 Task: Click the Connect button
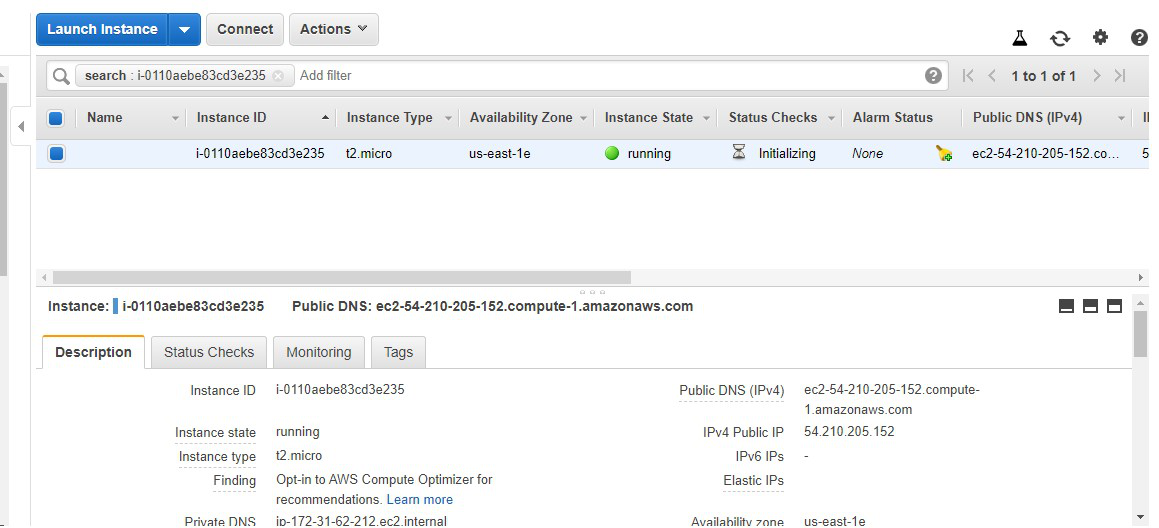pyautogui.click(x=245, y=30)
